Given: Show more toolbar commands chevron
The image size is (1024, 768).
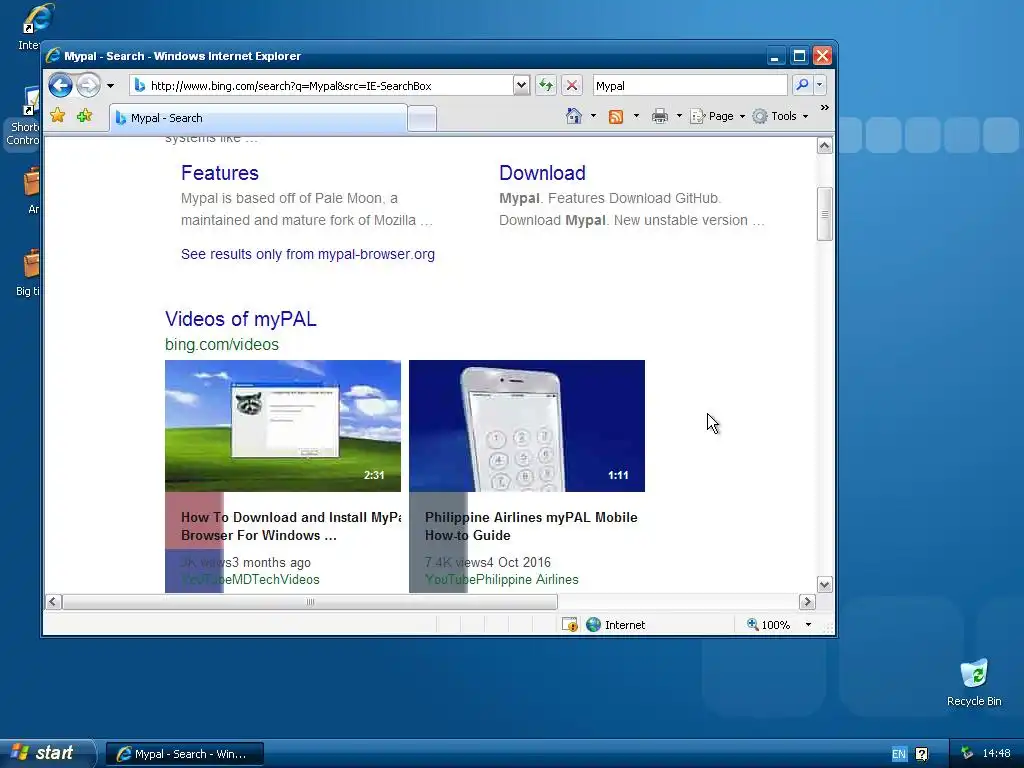Looking at the screenshot, I should [x=825, y=108].
